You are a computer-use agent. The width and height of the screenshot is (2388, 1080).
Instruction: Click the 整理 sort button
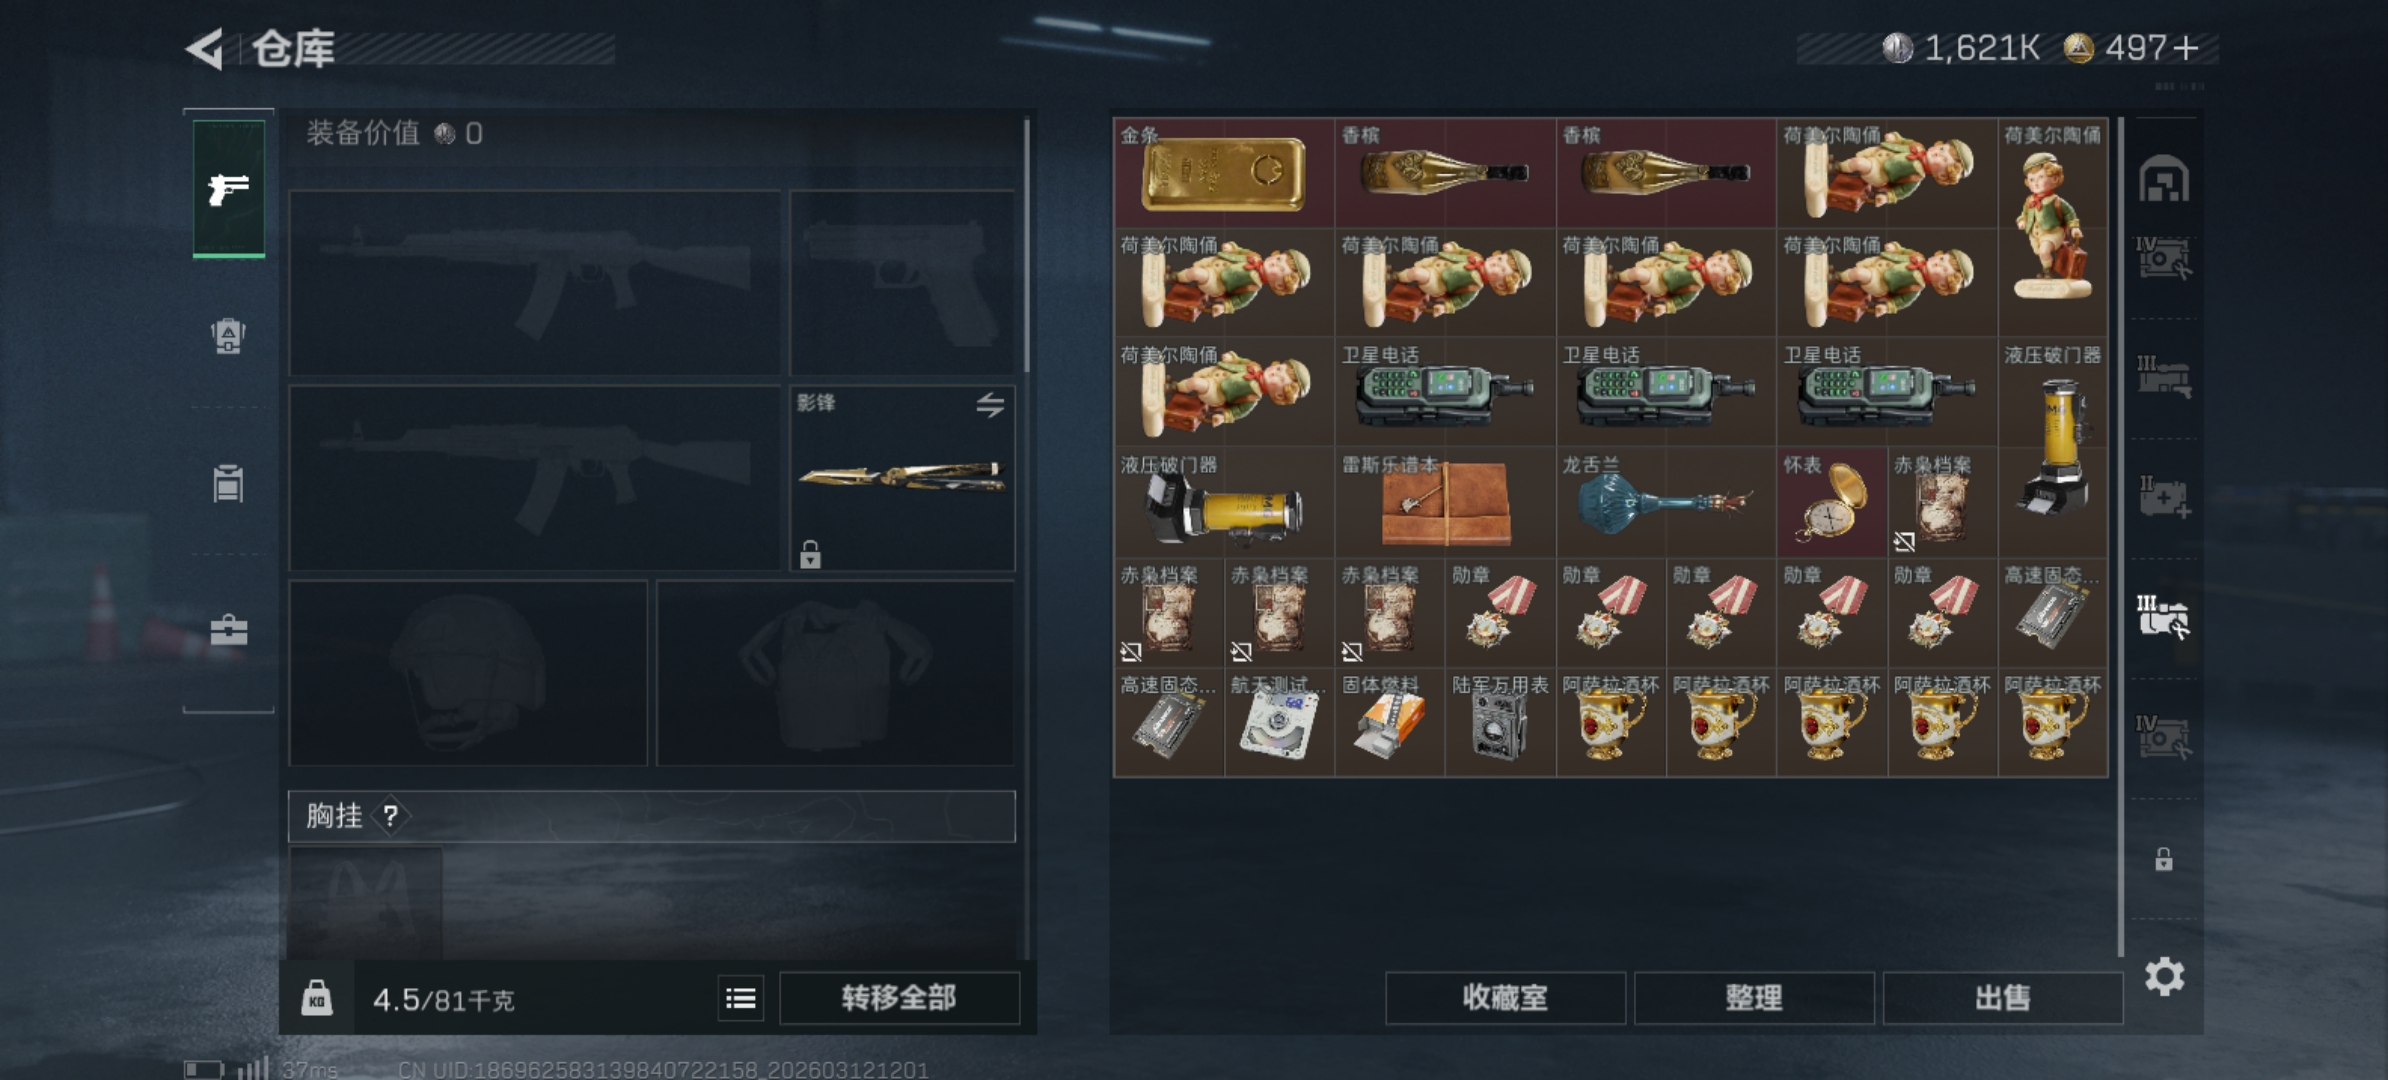(x=1754, y=998)
